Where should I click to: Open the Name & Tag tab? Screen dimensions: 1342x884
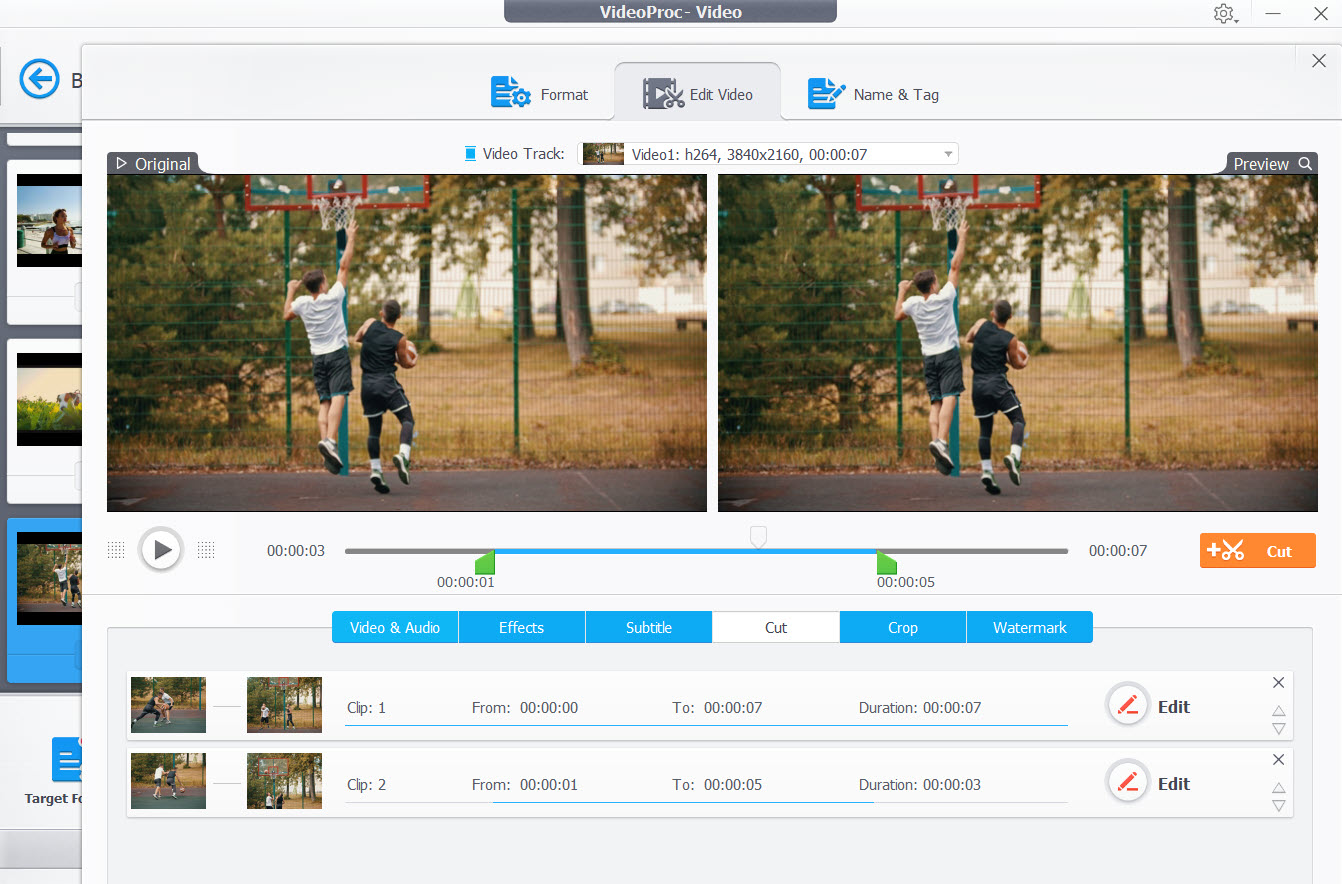873,94
